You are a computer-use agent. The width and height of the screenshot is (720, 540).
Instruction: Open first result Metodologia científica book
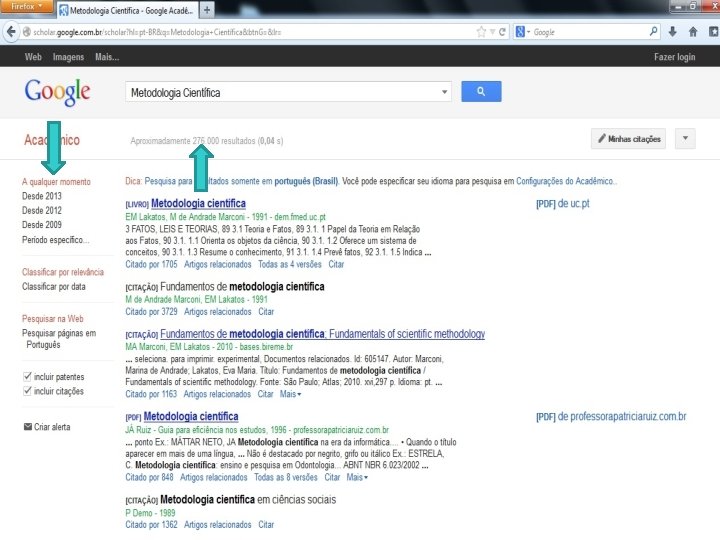pyautogui.click(x=198, y=203)
